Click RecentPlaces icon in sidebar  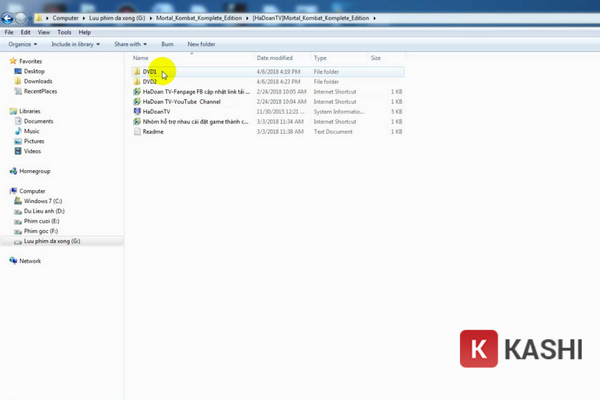[18, 91]
